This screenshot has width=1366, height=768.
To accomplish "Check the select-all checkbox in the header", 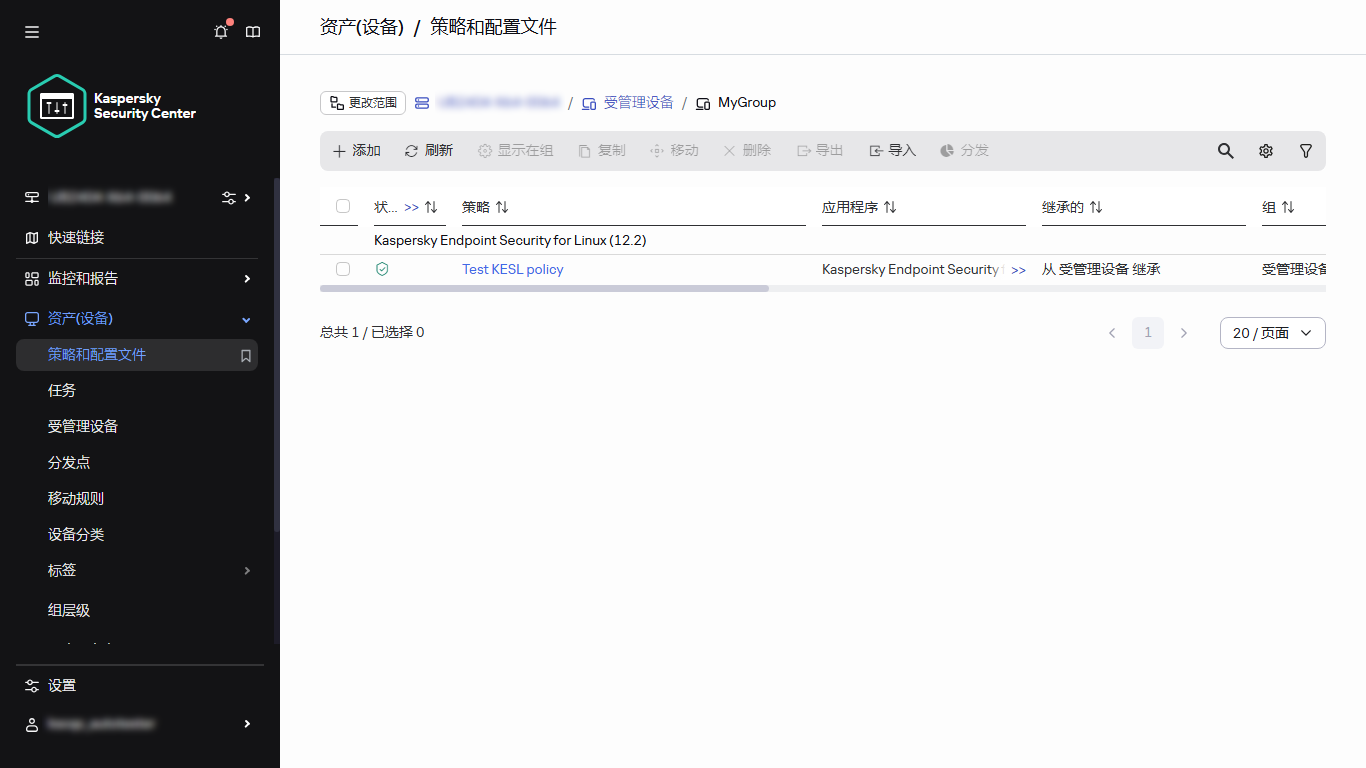I will 343,206.
